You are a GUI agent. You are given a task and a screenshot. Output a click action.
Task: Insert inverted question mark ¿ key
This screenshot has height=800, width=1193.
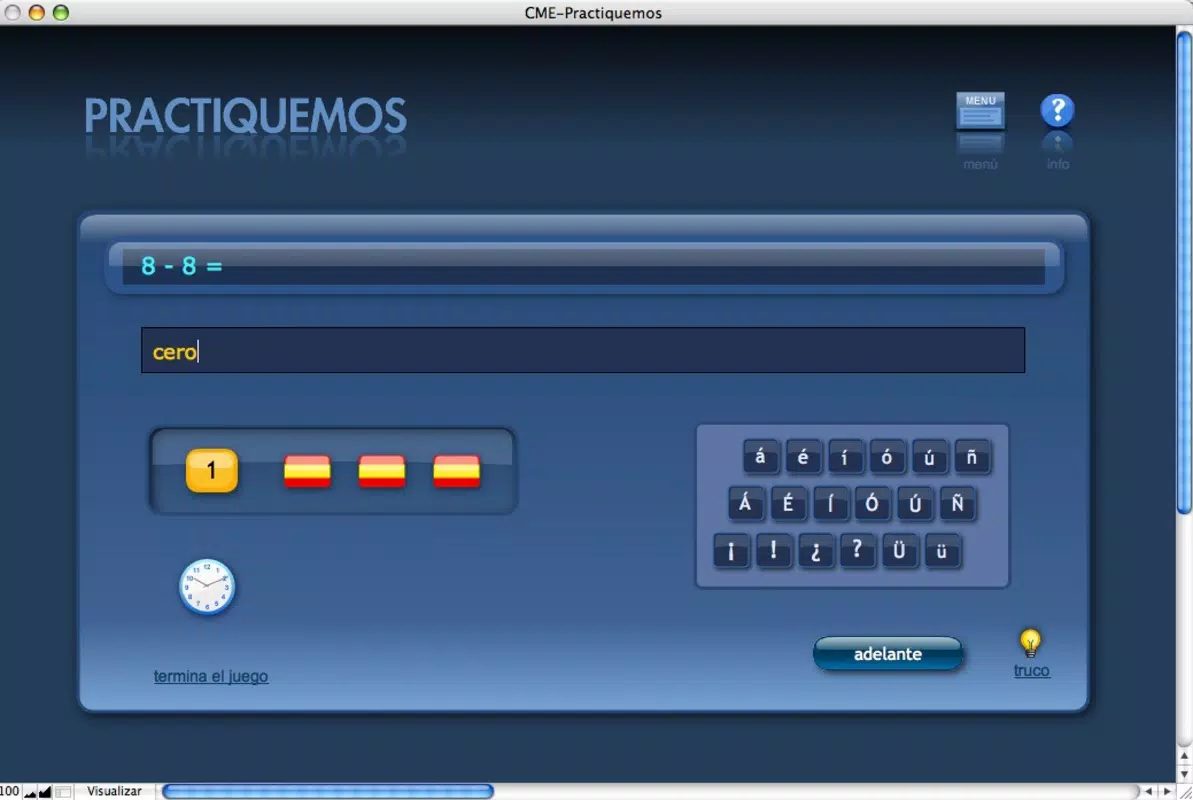(x=816, y=550)
